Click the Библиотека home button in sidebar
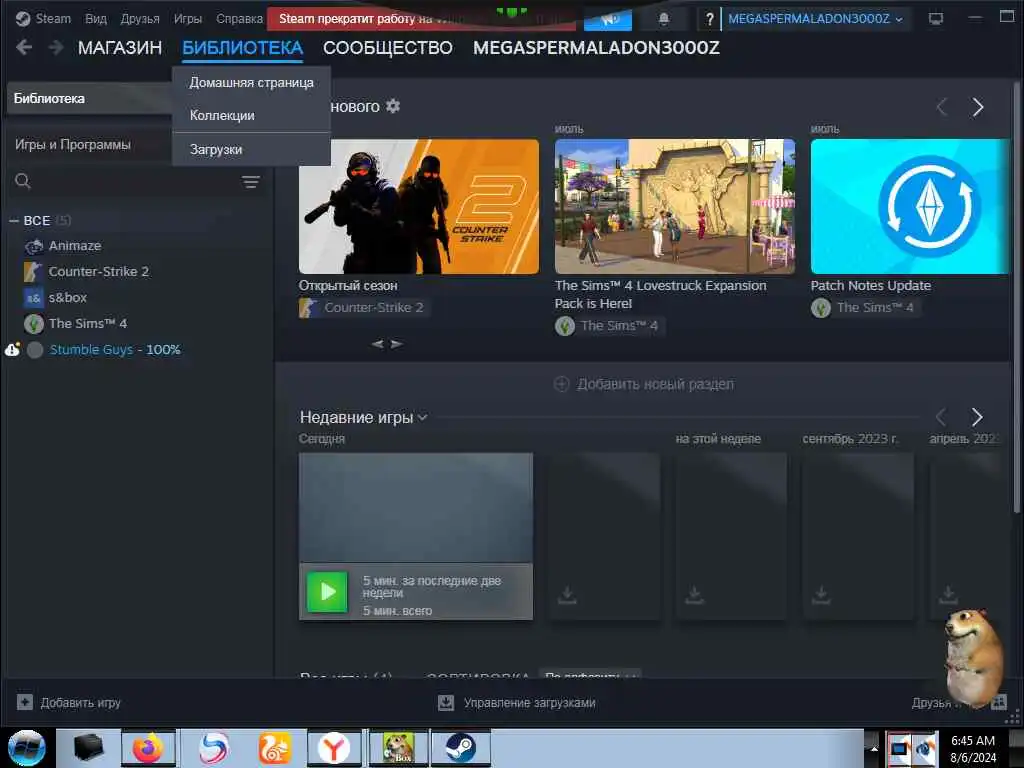This screenshot has height=768, width=1024. coord(89,99)
